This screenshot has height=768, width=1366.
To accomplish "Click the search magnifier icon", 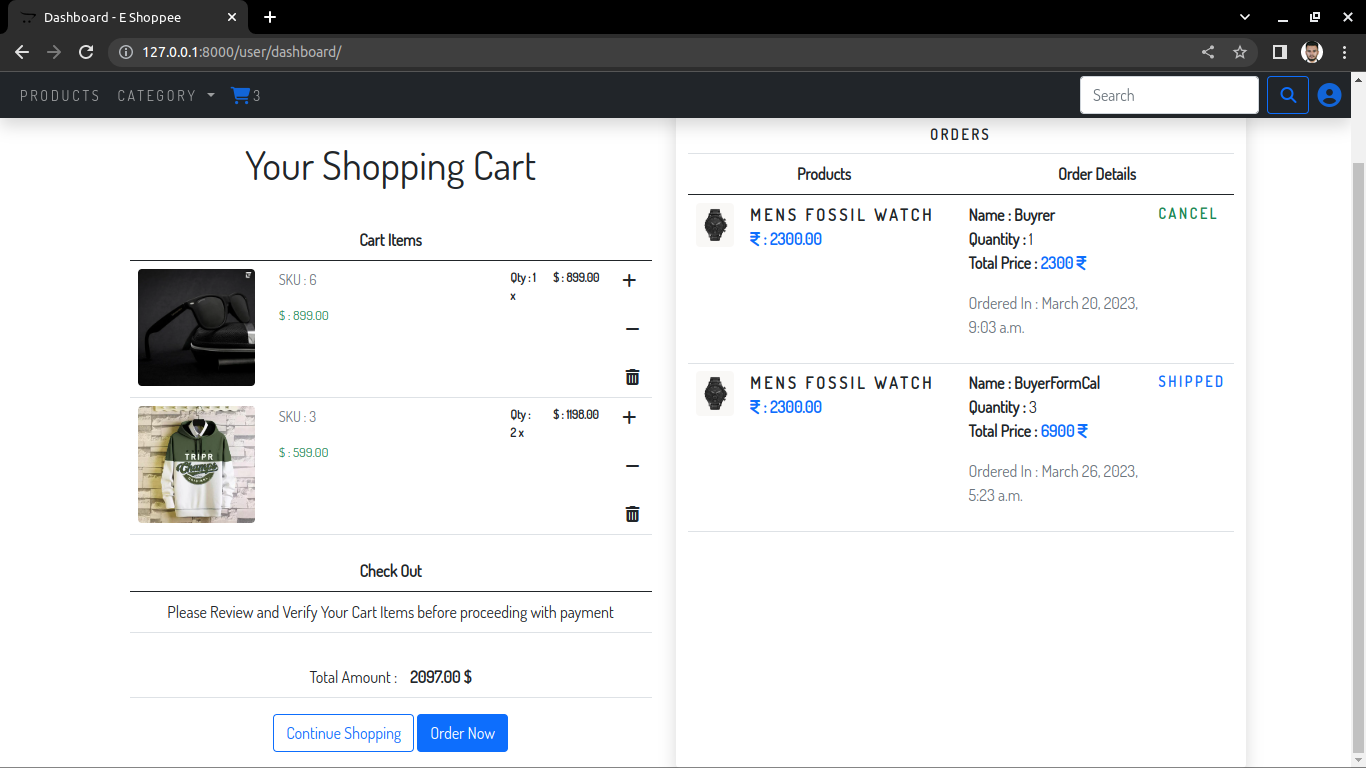I will point(1288,95).
